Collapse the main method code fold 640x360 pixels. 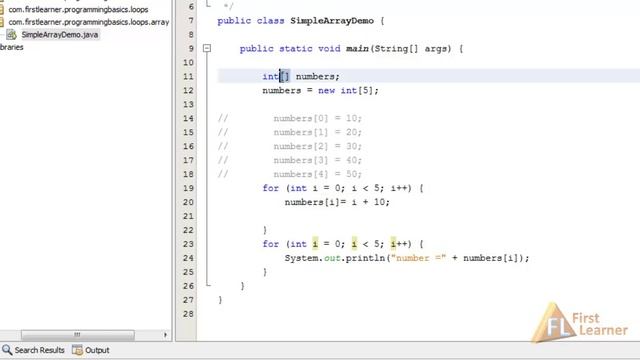(207, 49)
